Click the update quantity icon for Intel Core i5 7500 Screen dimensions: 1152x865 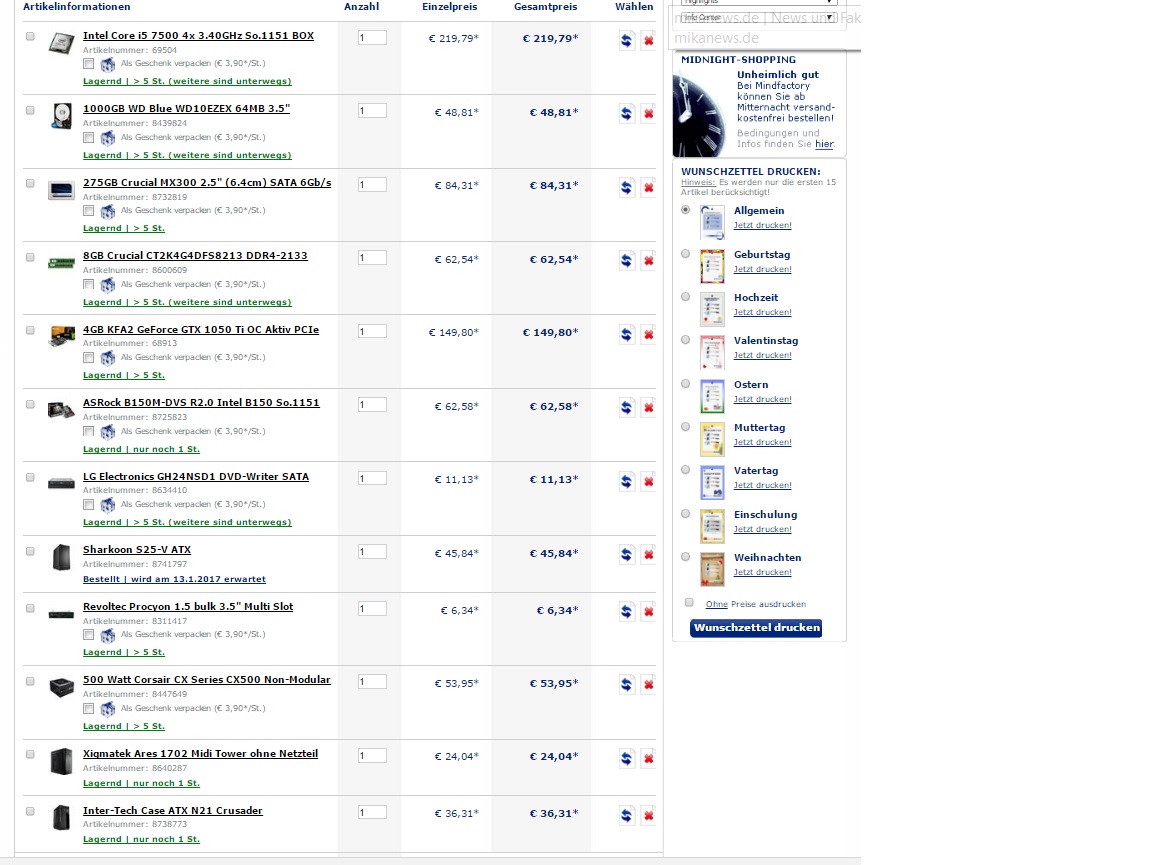(x=626, y=40)
